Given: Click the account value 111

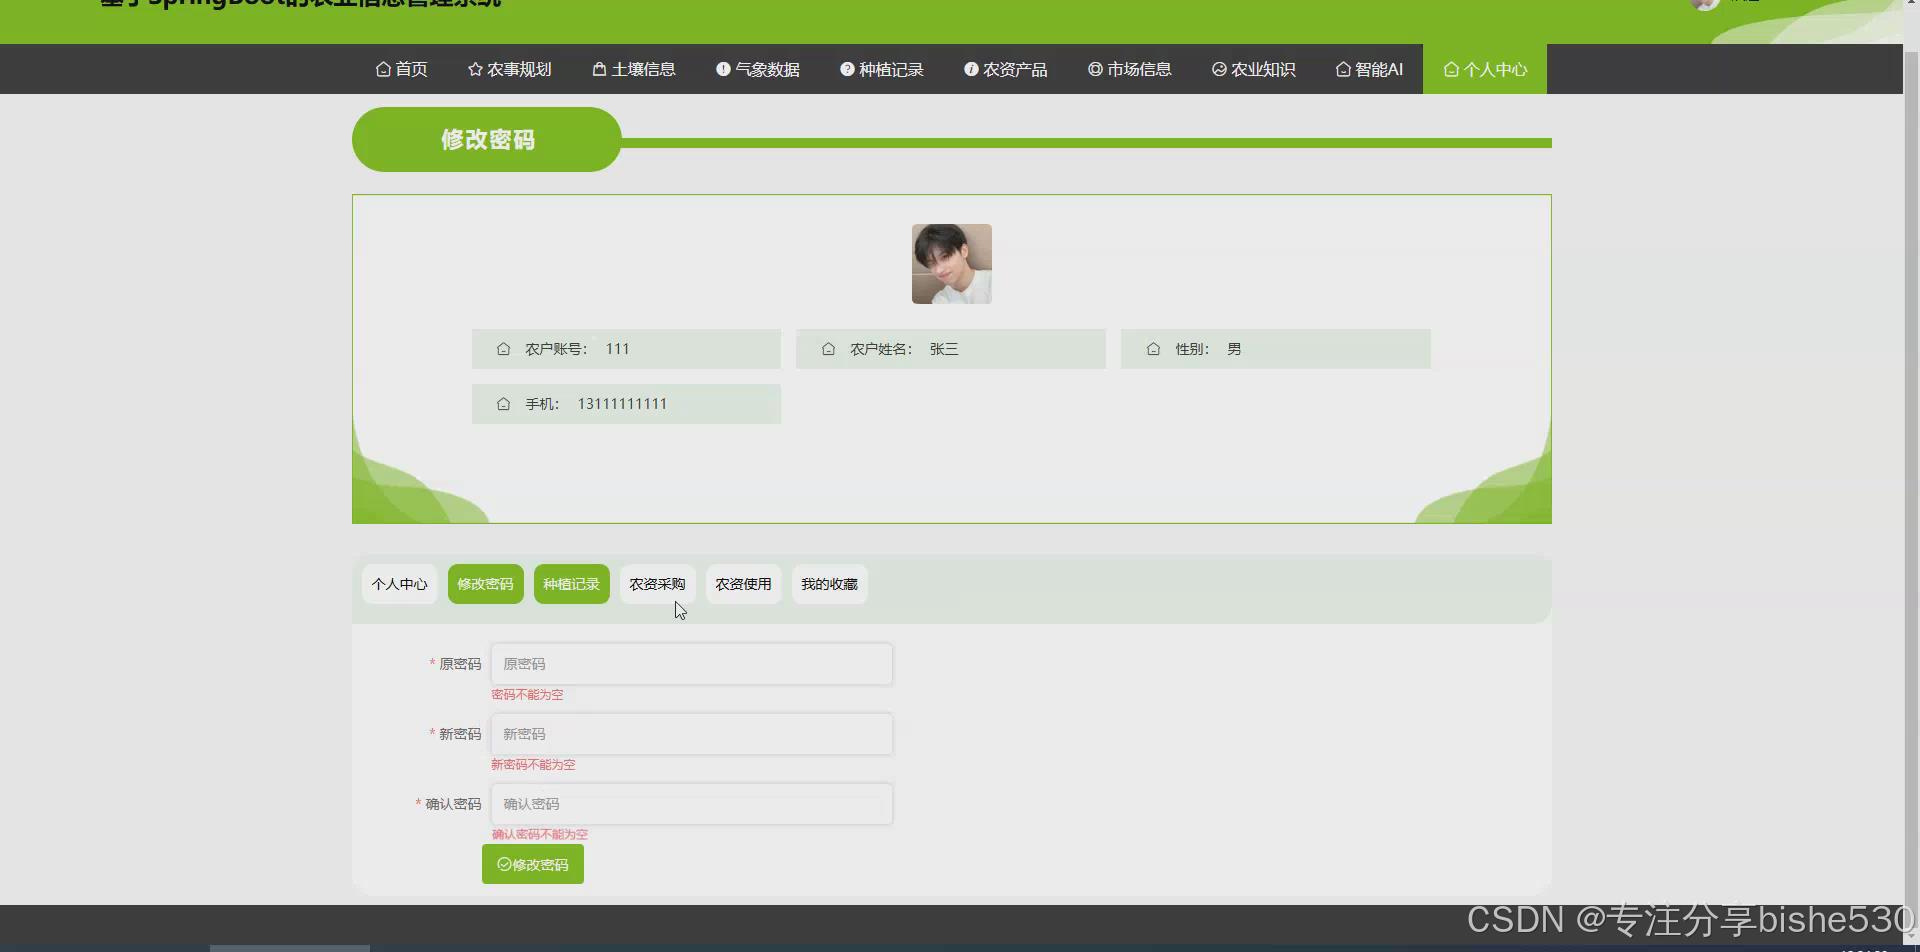Looking at the screenshot, I should click(x=617, y=349).
